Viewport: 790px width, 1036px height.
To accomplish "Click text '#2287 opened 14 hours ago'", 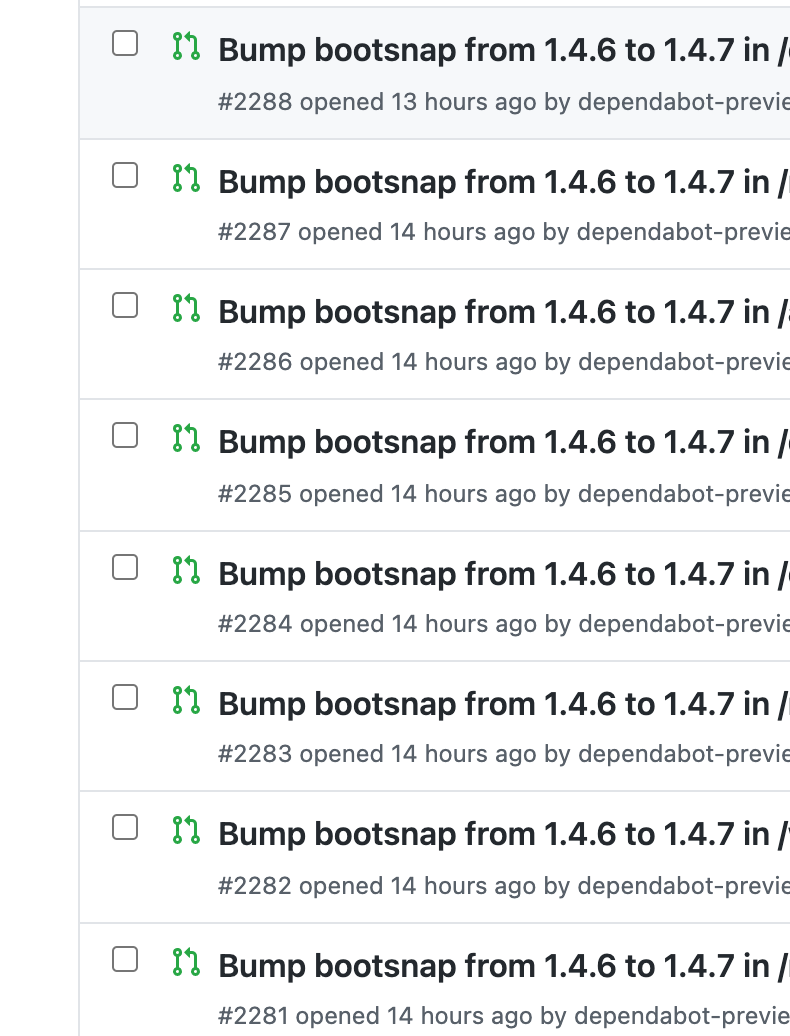I will [x=377, y=233].
